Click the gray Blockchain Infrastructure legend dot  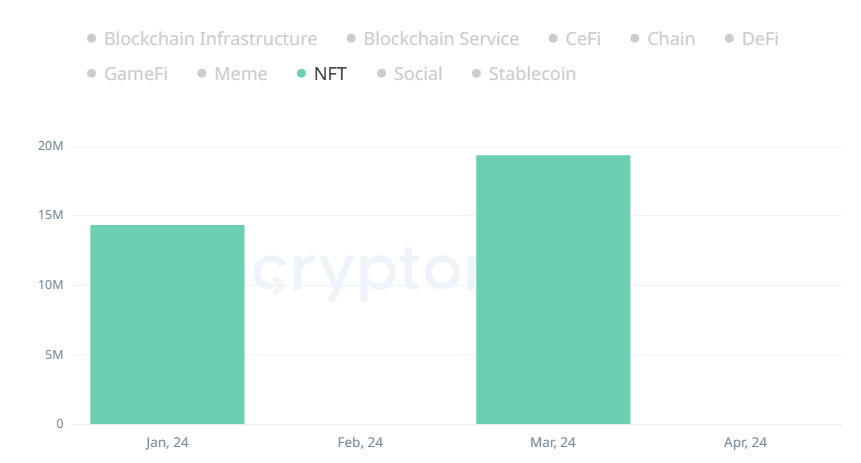(92, 39)
